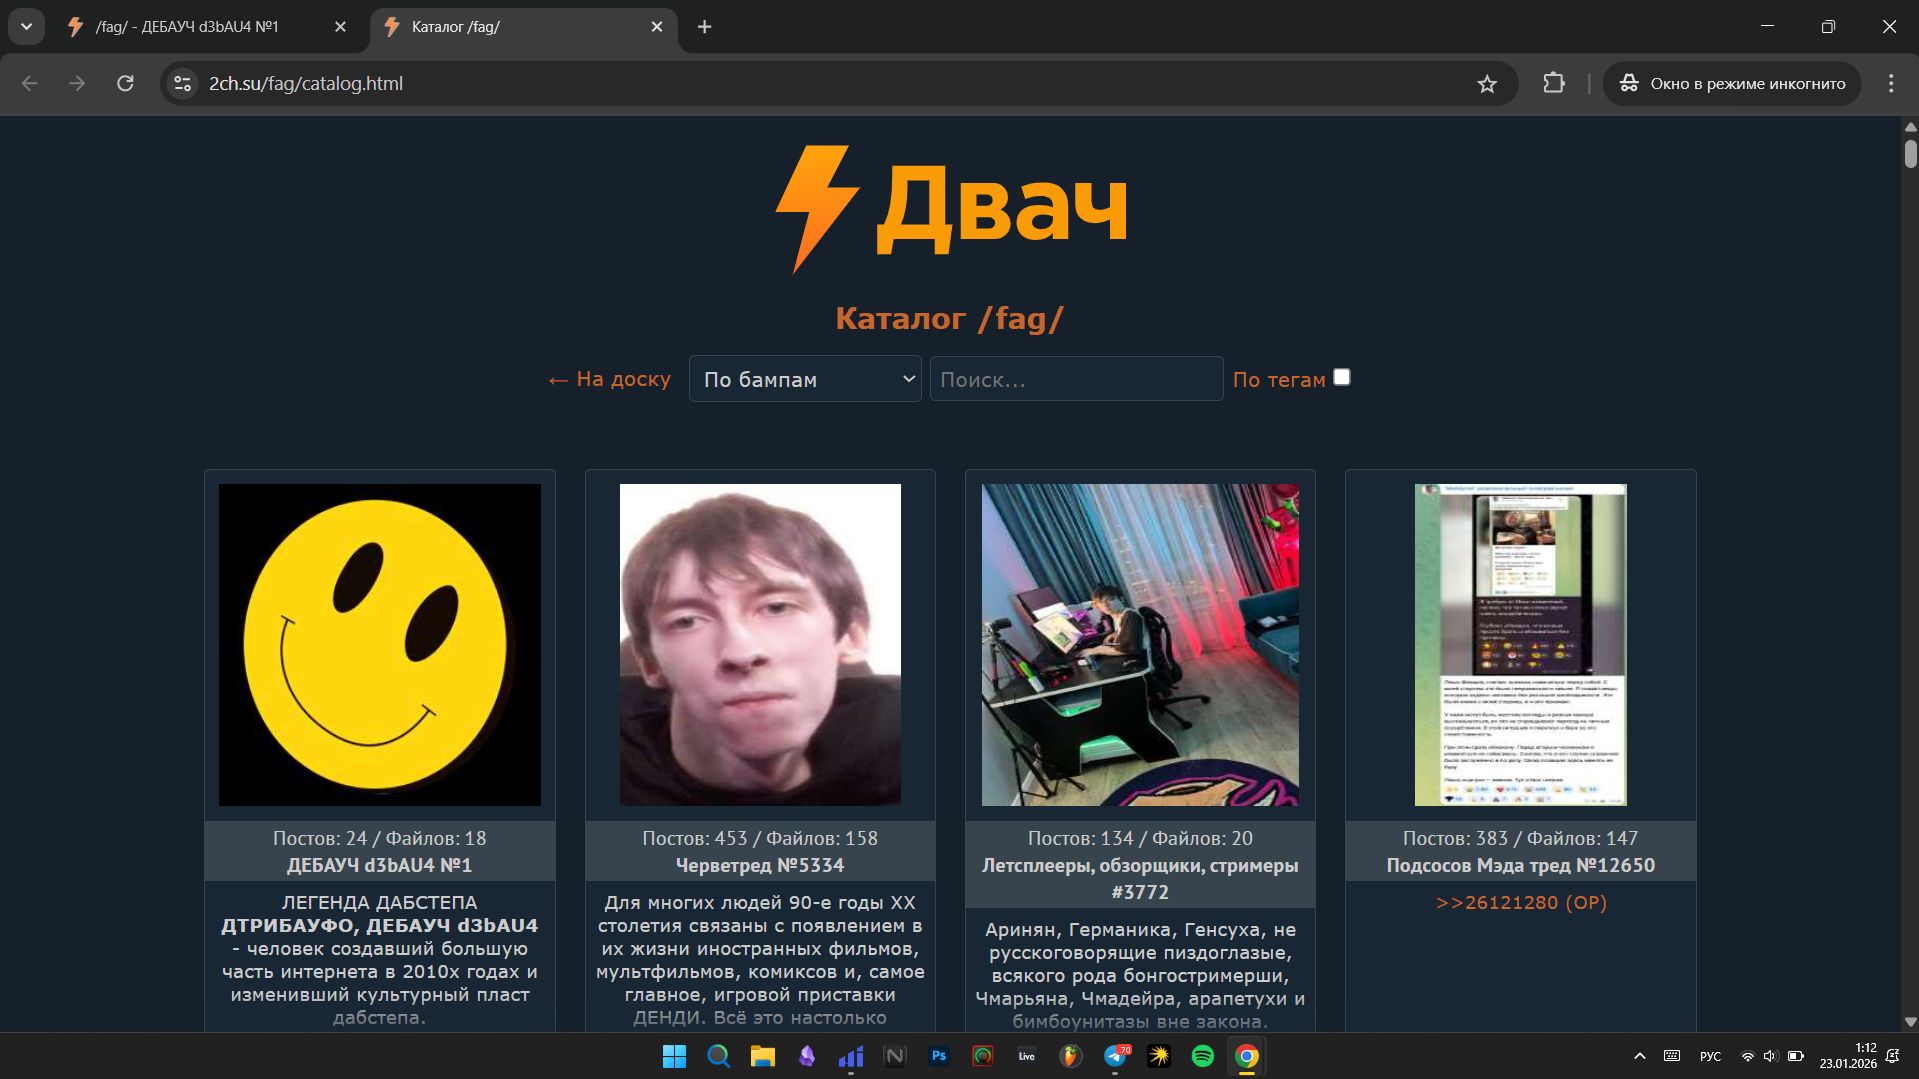Open the Подсосов Мэда тред №12650 title
This screenshot has height=1079, width=1919.
[1521, 865]
